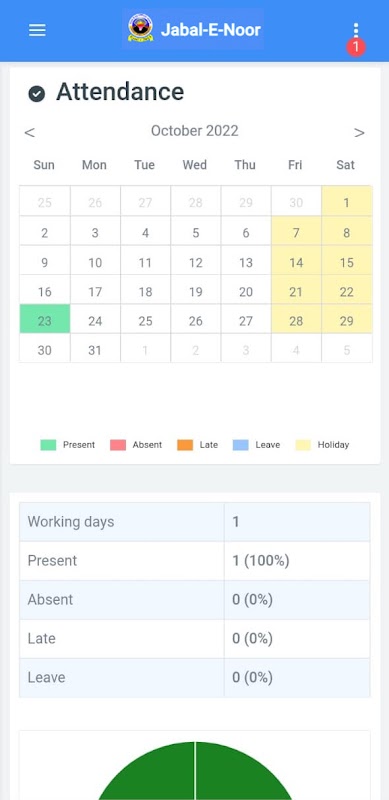Toggle the Holiday legend yellow swatch
Image resolution: width=389 pixels, height=800 pixels.
click(303, 445)
